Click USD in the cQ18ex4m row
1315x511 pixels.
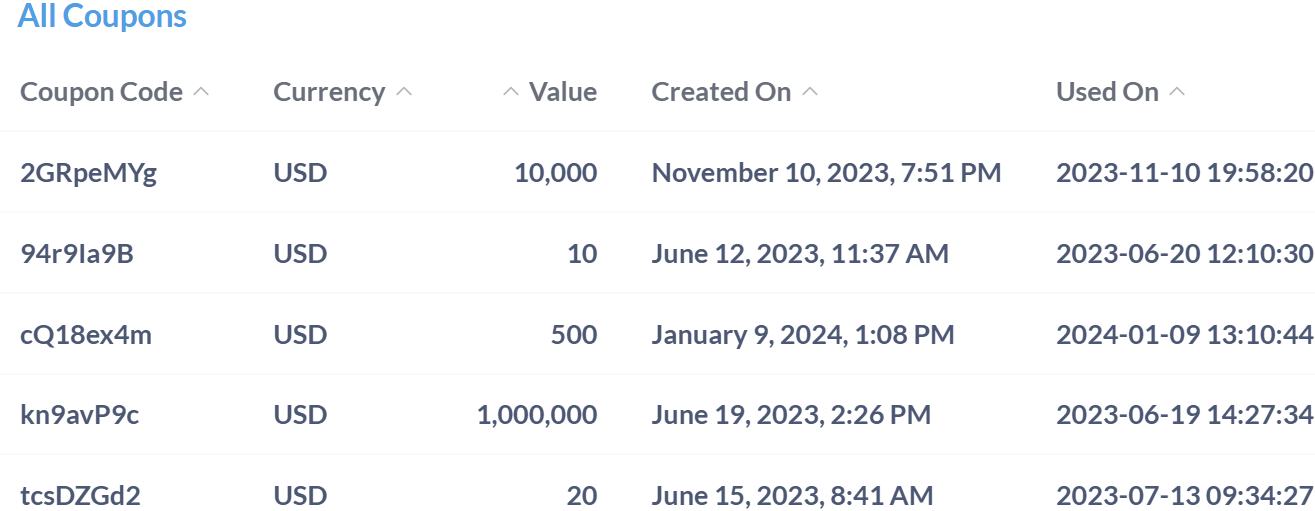tap(300, 334)
